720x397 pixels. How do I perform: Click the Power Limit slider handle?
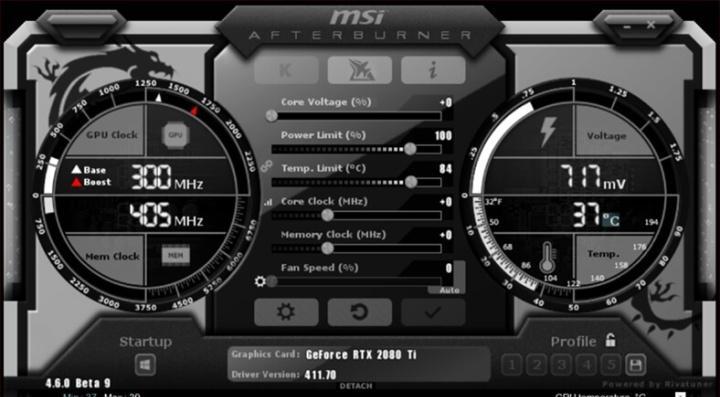click(410, 149)
